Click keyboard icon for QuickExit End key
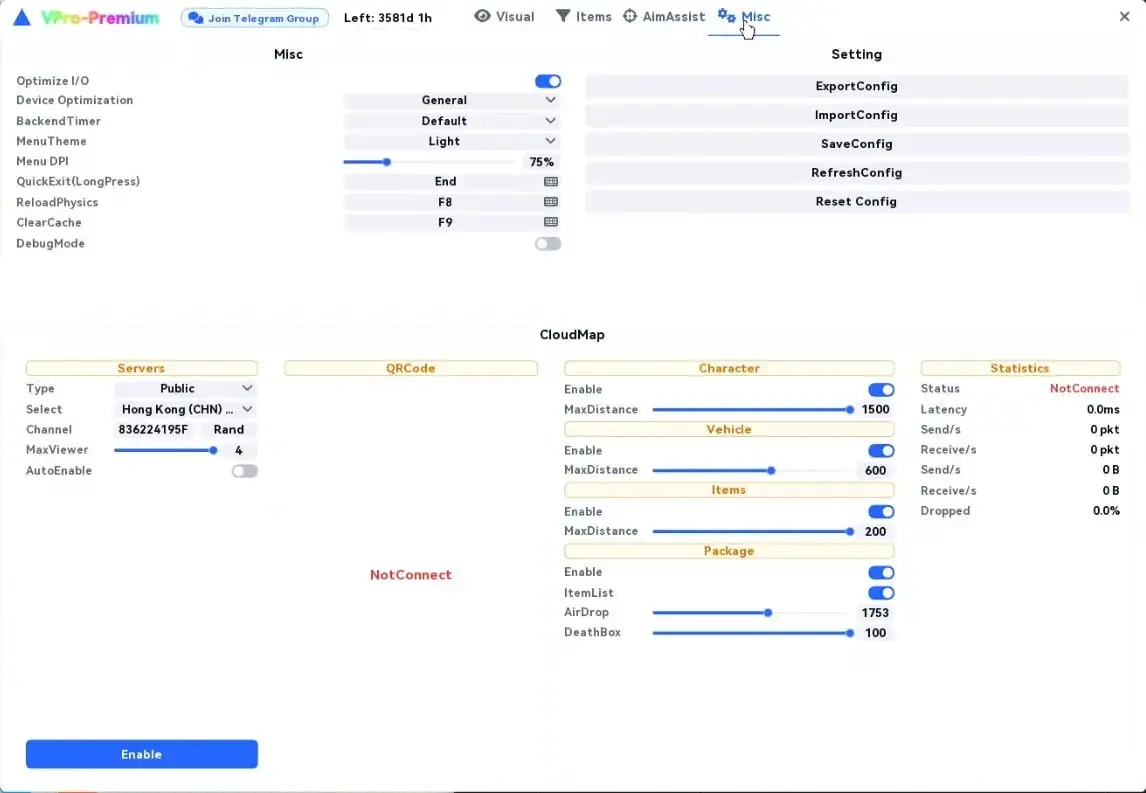1146x793 pixels. pos(550,181)
